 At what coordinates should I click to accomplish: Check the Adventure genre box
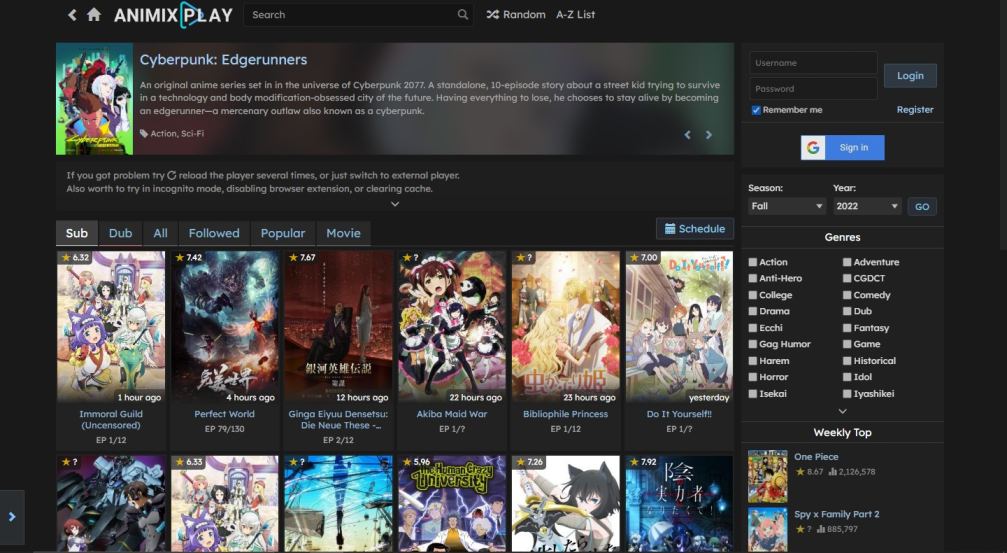pyautogui.click(x=847, y=262)
